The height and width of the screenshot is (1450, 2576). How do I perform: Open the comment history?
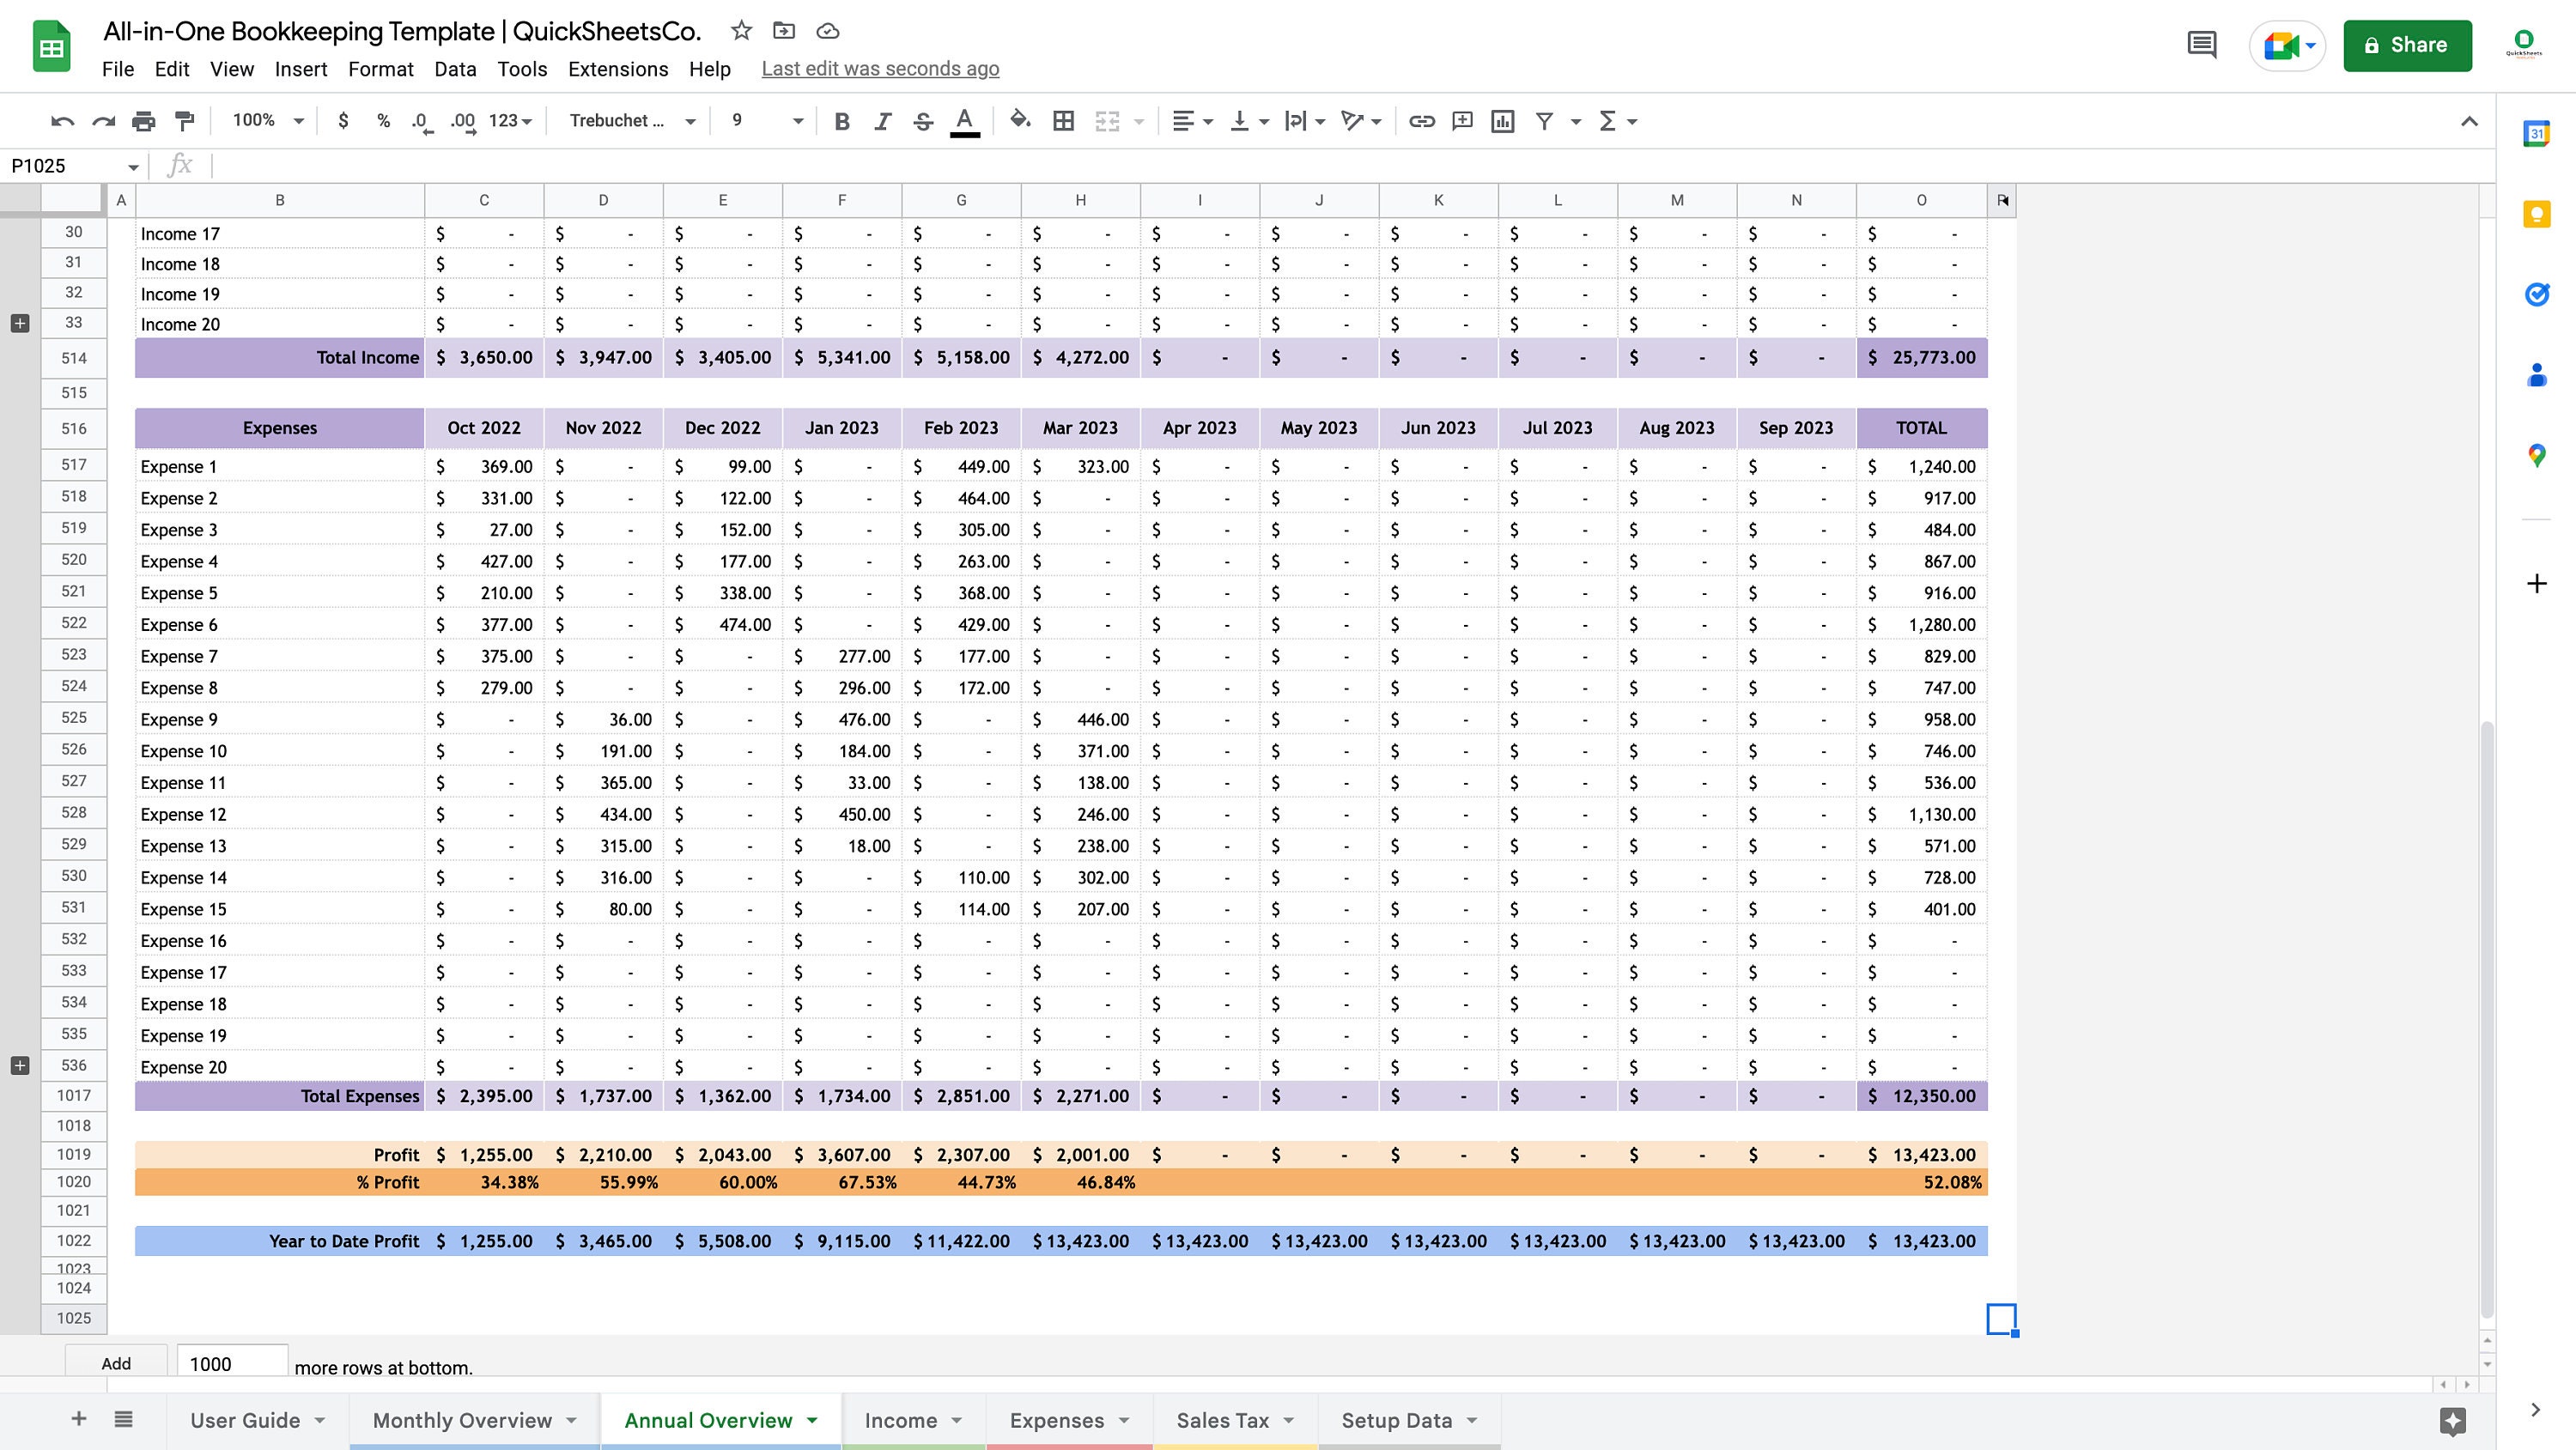click(x=2202, y=45)
